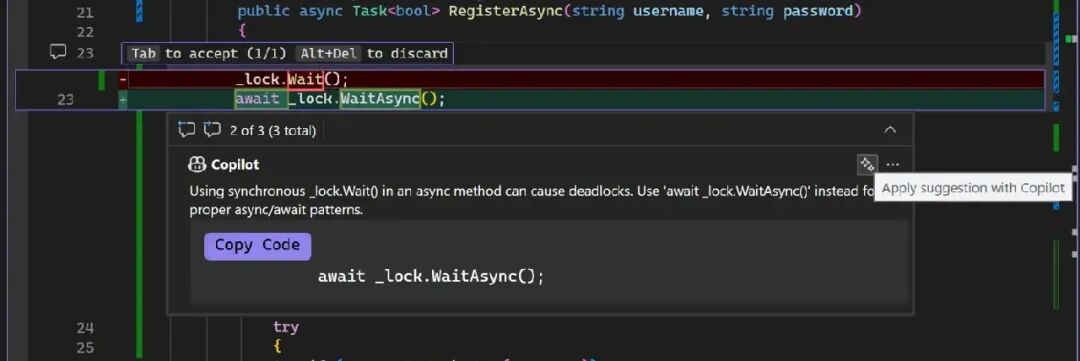
Task: Collapse the Copilot comment panel
Action: [x=890, y=130]
